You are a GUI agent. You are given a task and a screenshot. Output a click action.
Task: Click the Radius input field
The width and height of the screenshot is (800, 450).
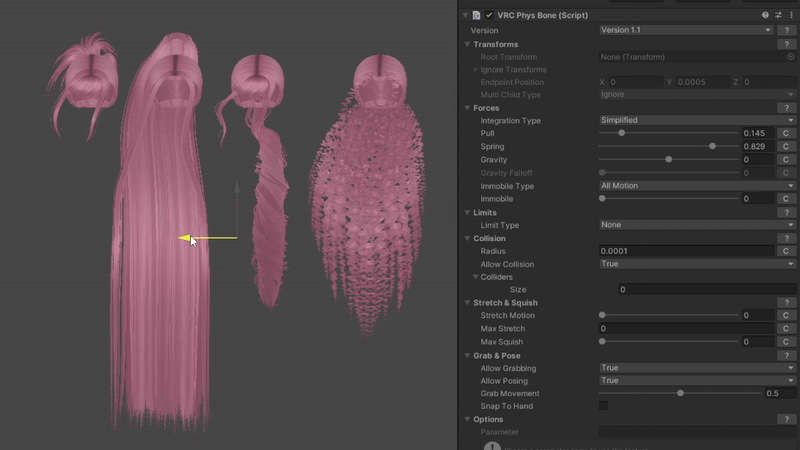685,251
